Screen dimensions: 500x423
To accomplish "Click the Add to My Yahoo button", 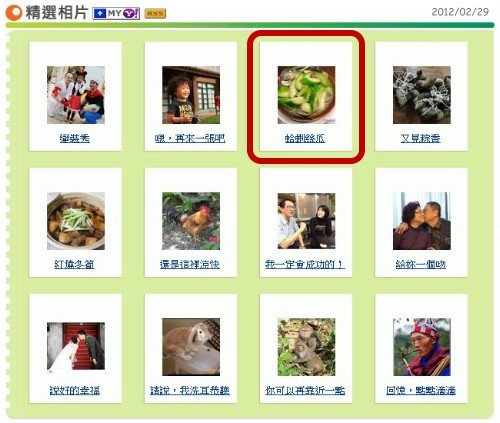I will pos(116,14).
